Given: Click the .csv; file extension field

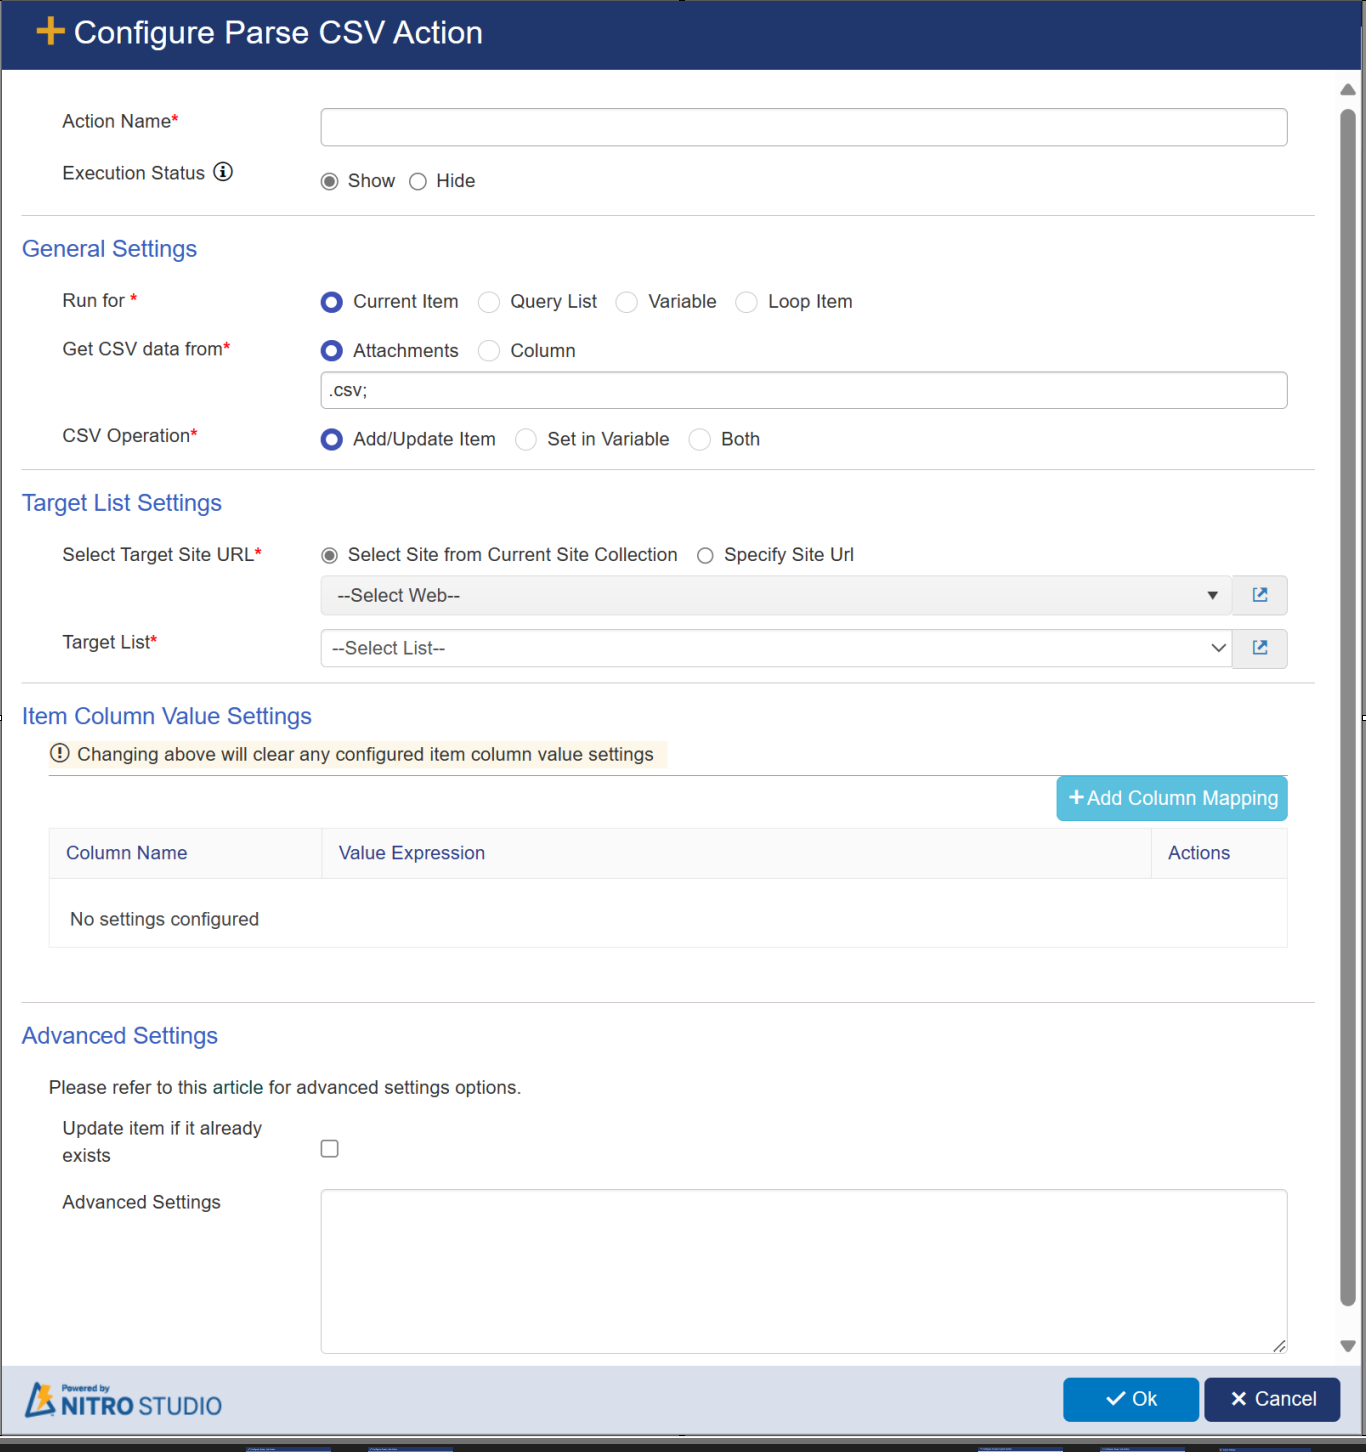Looking at the screenshot, I should pos(804,390).
